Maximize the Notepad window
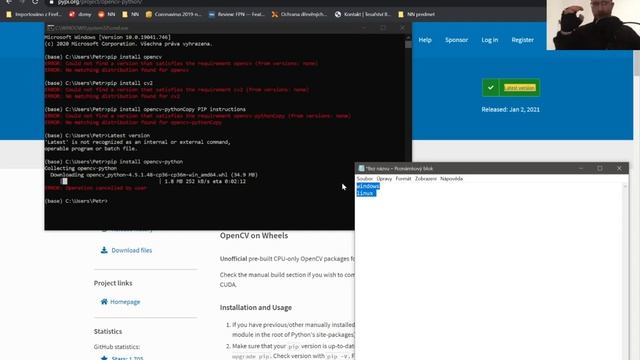The image size is (640, 360). point(600,168)
